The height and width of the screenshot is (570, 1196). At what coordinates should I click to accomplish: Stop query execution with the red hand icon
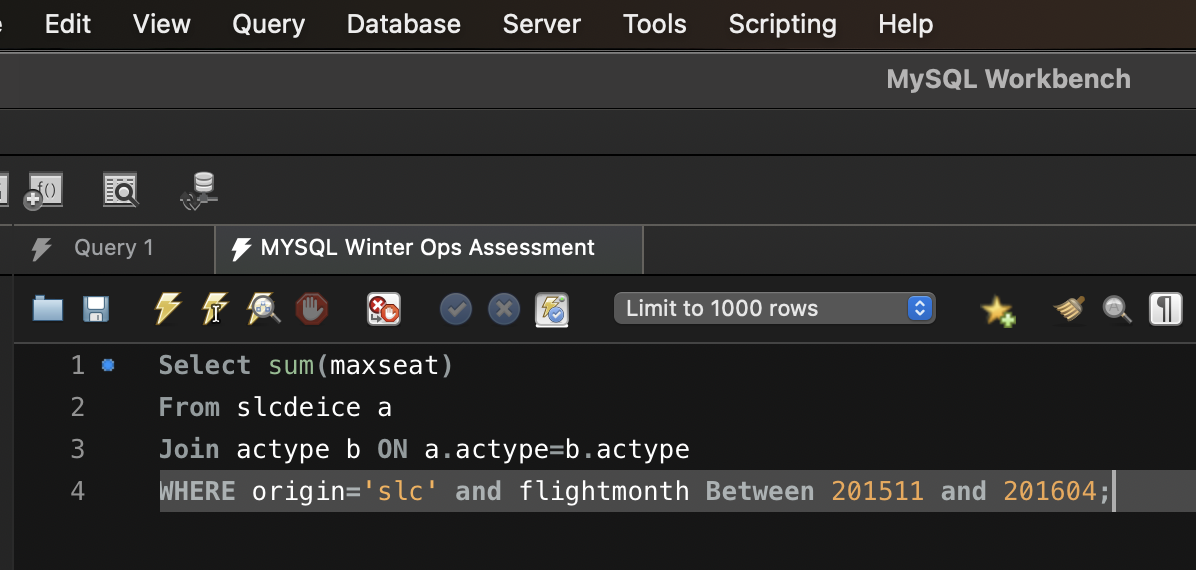(x=311, y=310)
